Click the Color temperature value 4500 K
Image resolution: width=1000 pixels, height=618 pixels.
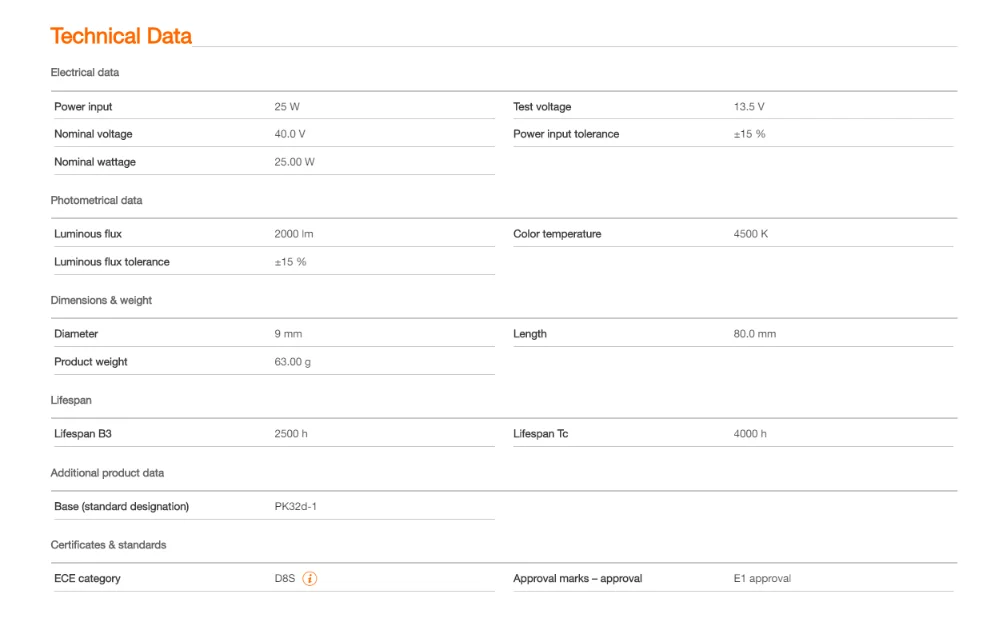751,234
